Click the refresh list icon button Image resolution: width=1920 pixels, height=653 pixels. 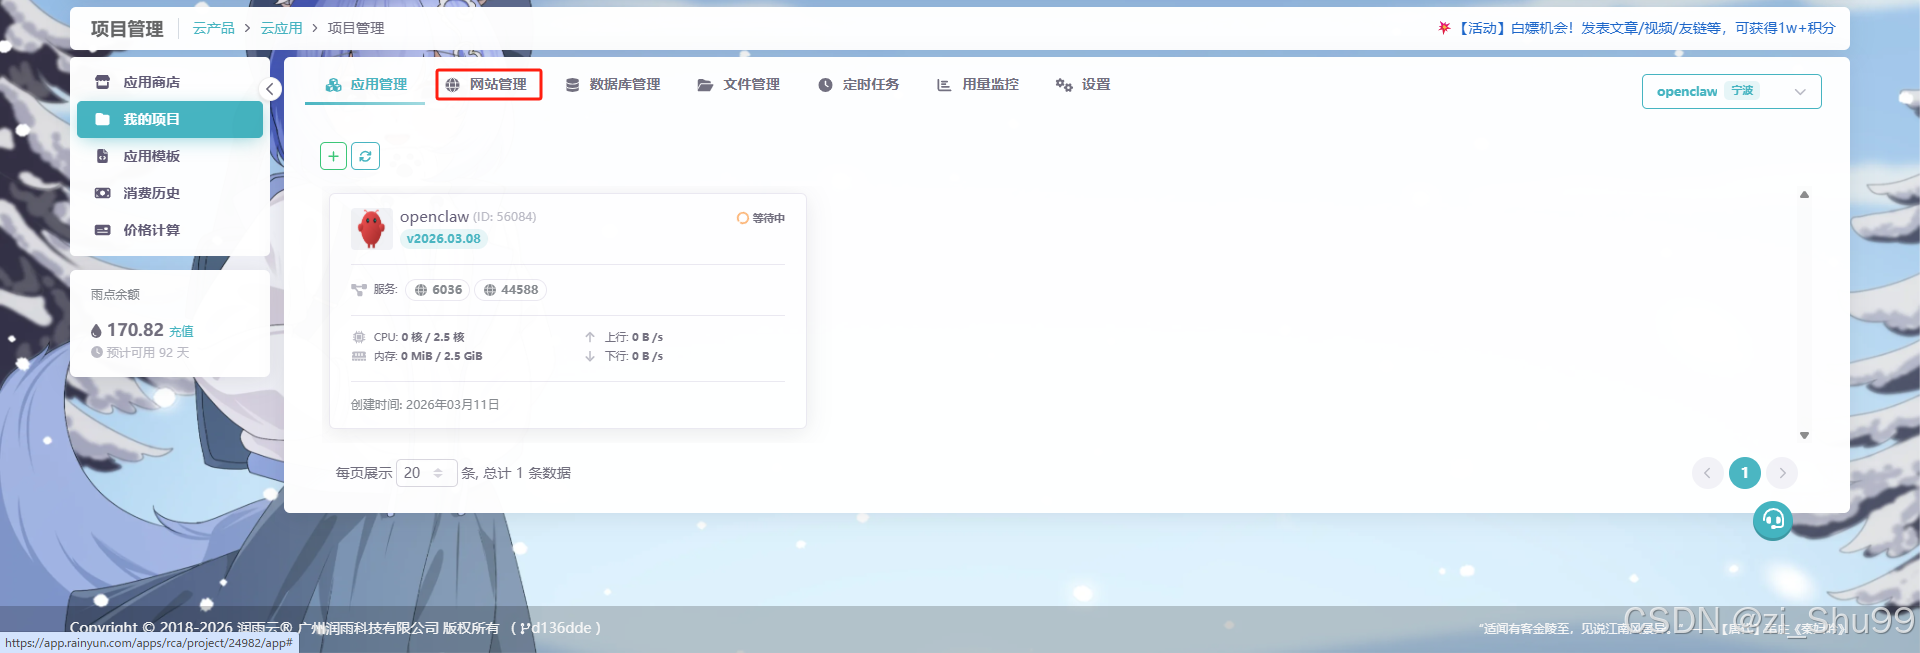(x=365, y=156)
